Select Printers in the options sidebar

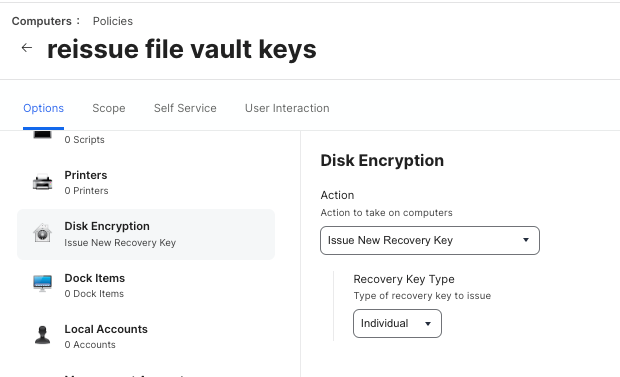146,183
